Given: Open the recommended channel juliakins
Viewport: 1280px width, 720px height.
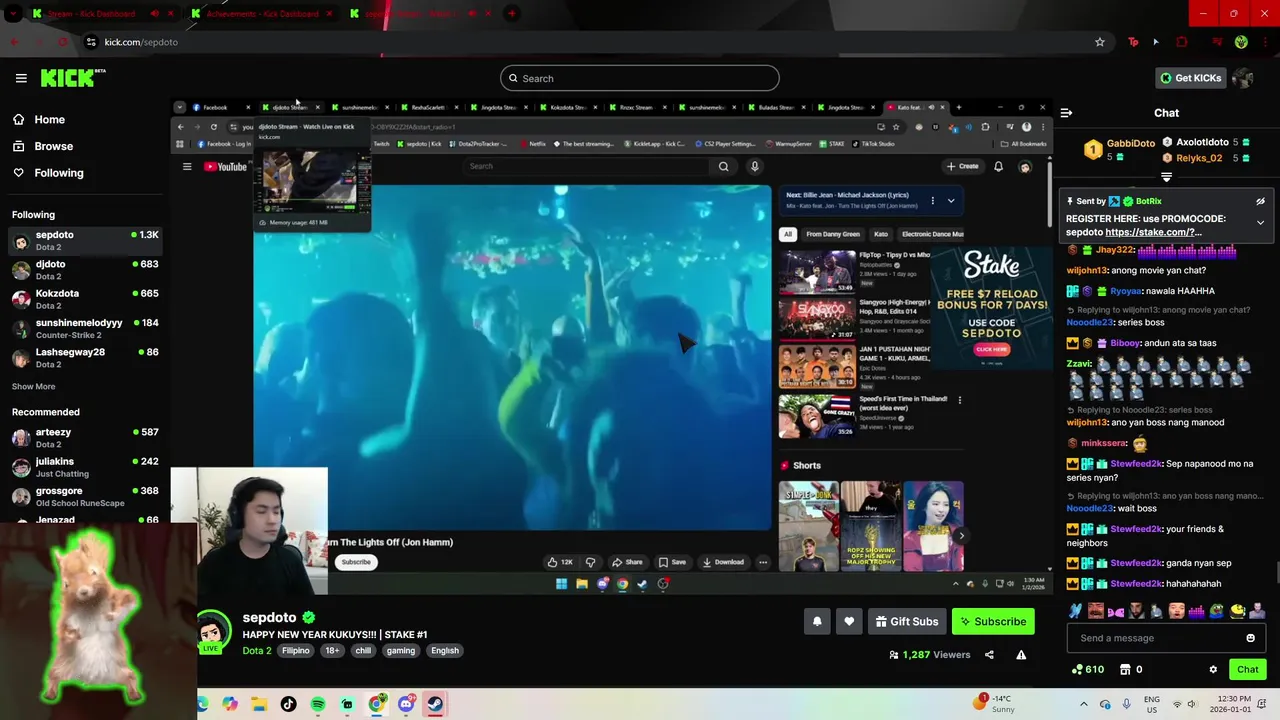Looking at the screenshot, I should [85, 467].
